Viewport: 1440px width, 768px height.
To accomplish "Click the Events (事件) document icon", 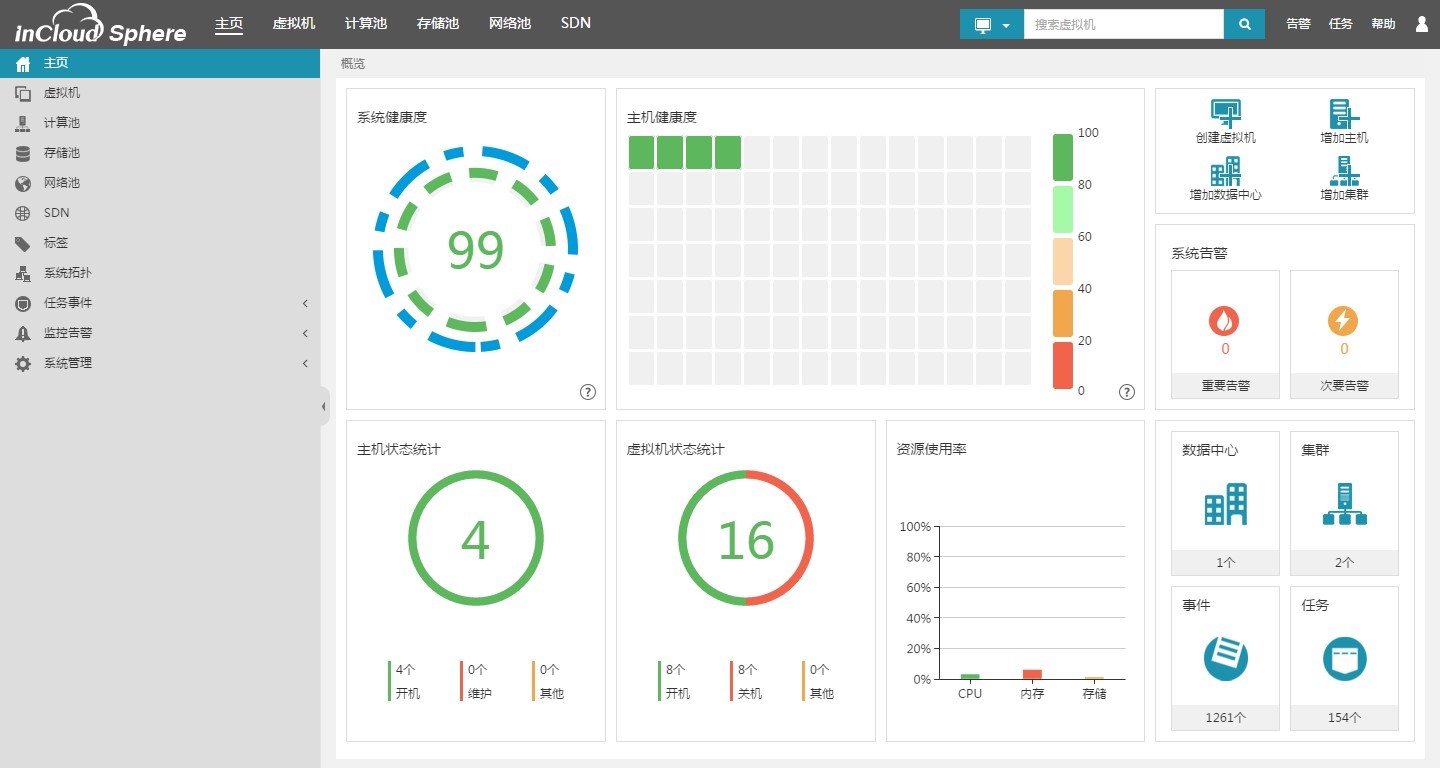I will coord(1225,658).
